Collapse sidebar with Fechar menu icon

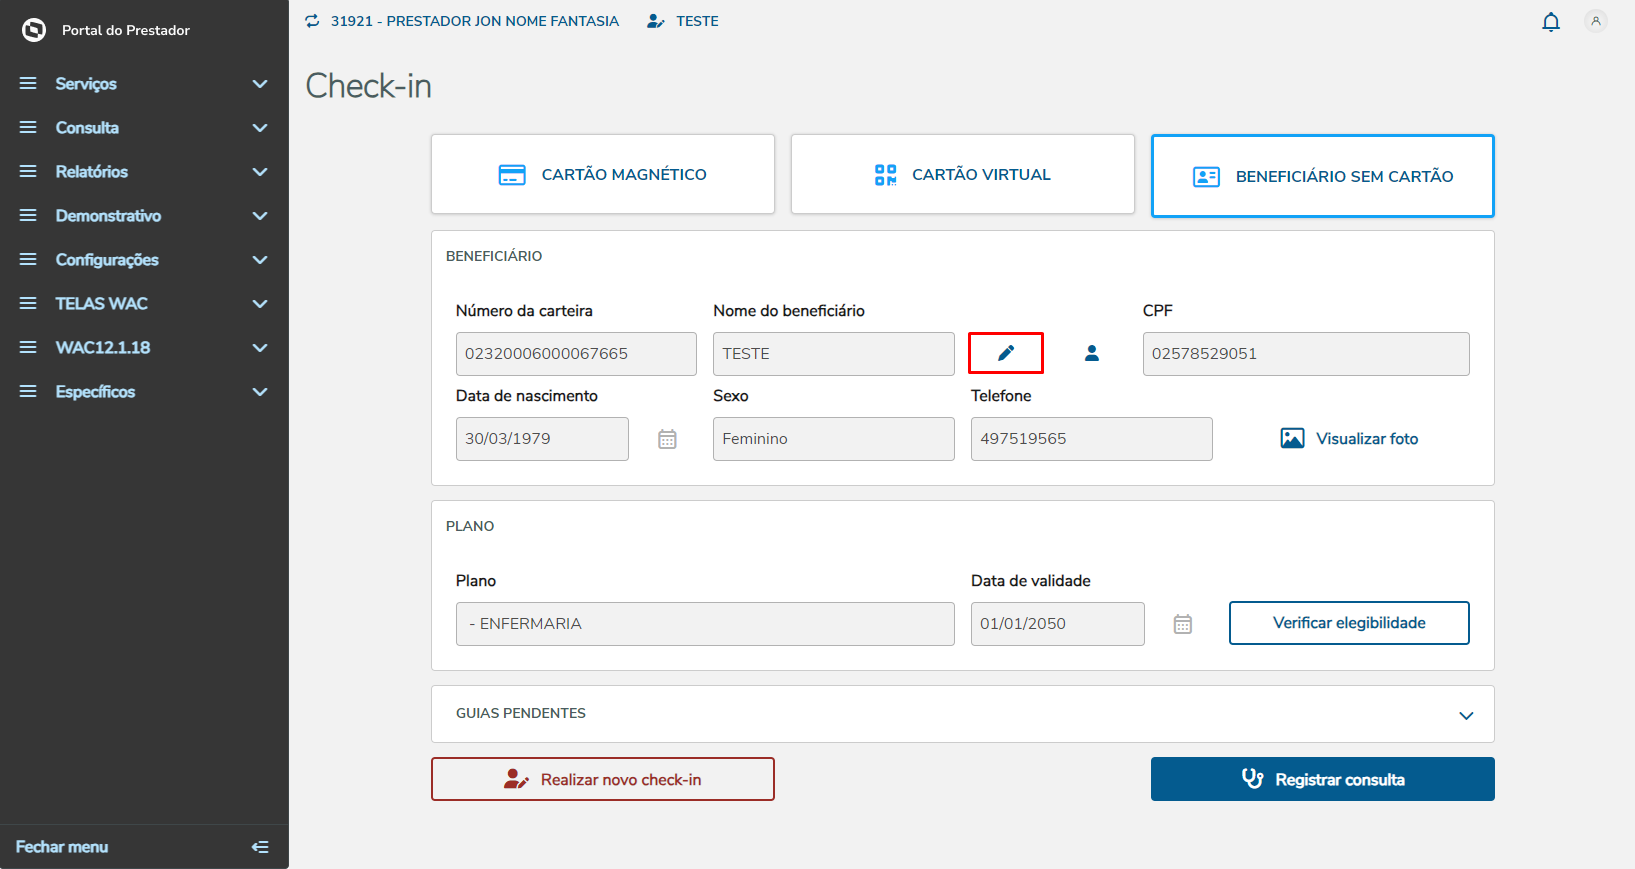pos(260,847)
